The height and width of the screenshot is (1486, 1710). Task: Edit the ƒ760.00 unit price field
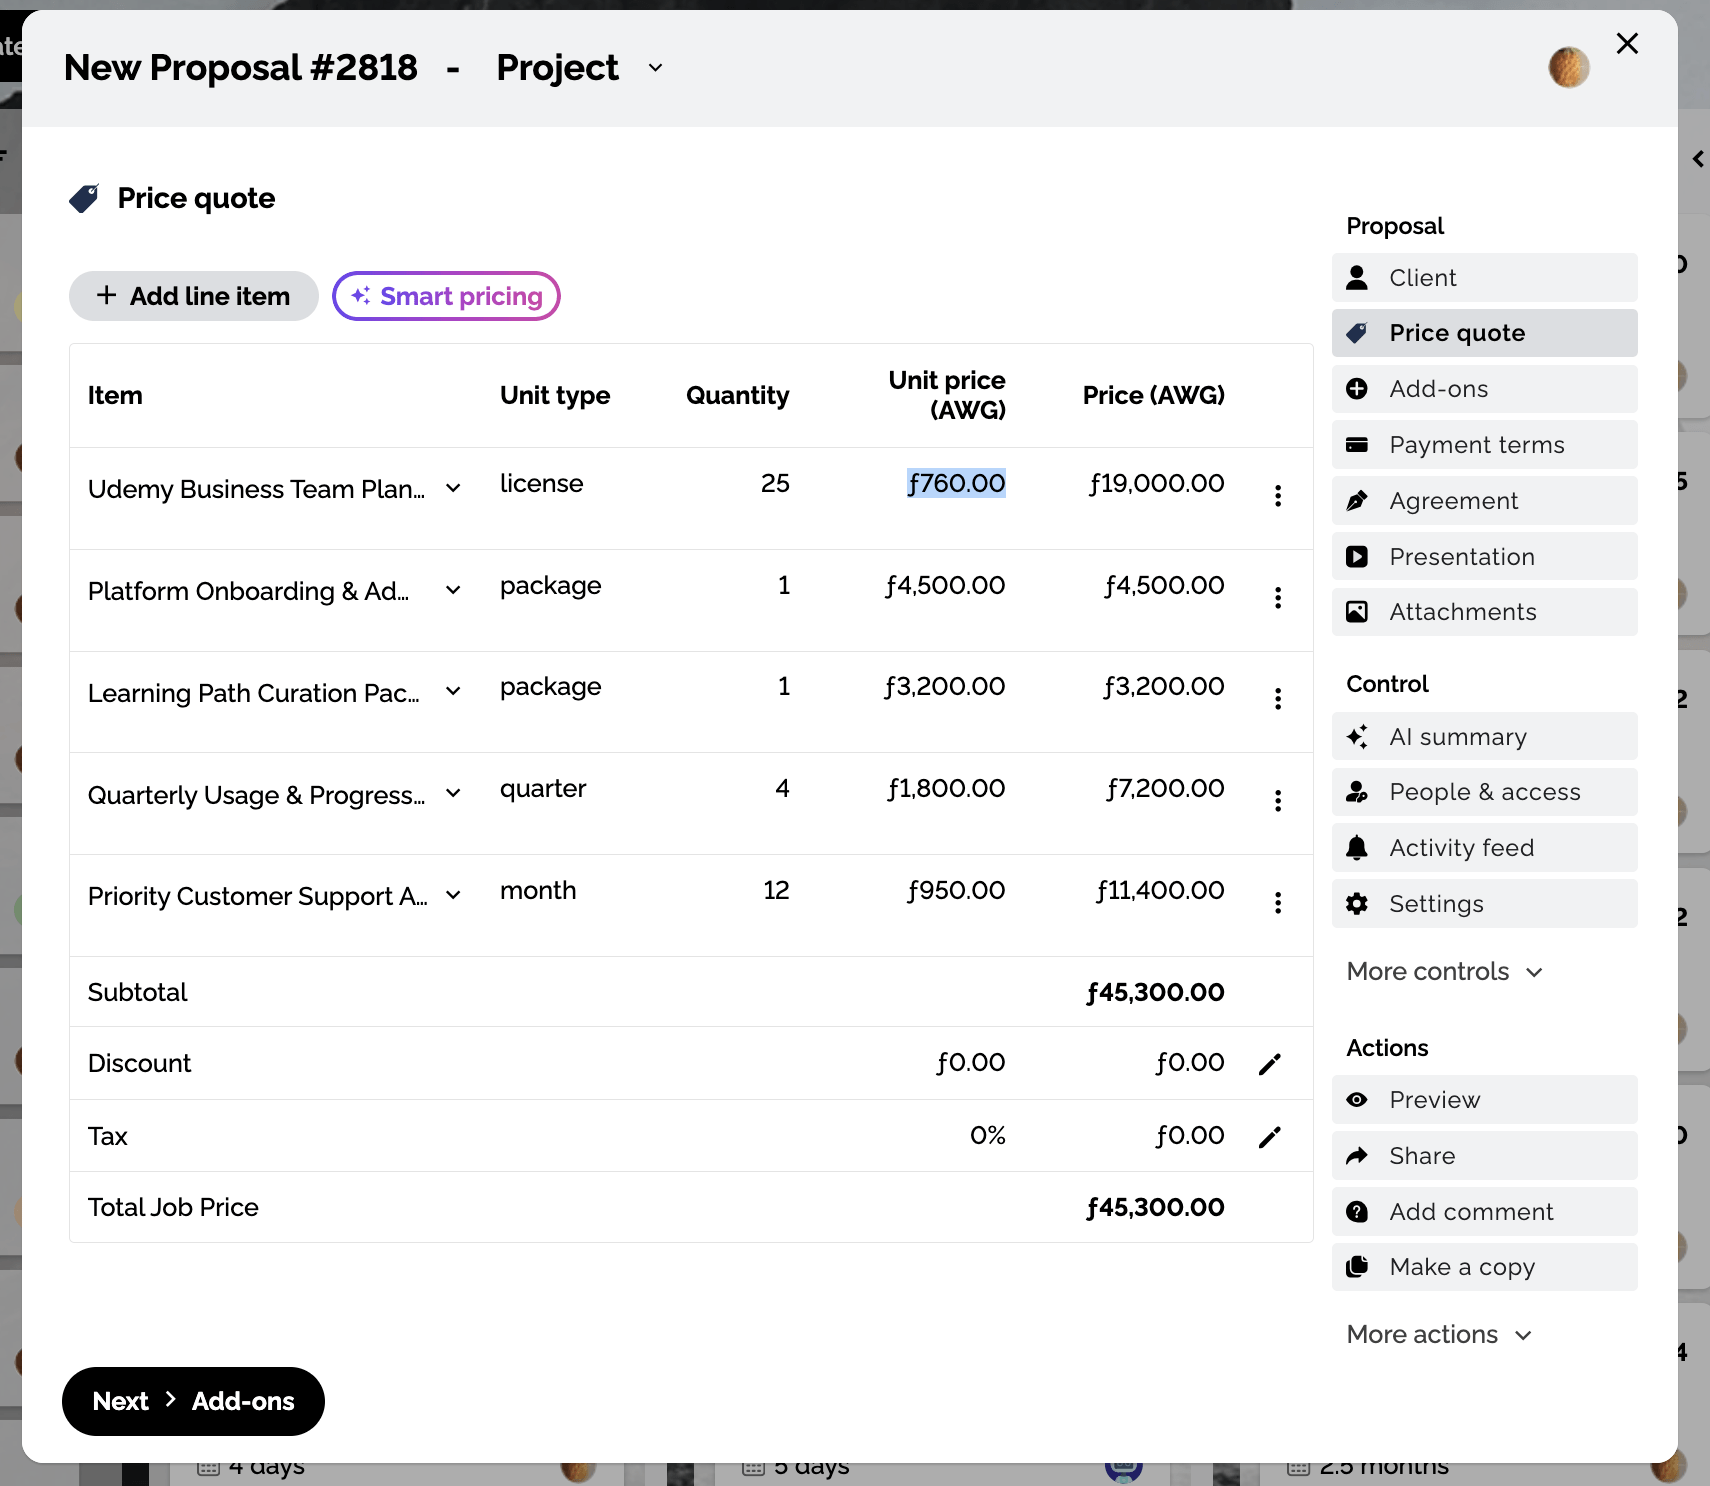pos(956,484)
